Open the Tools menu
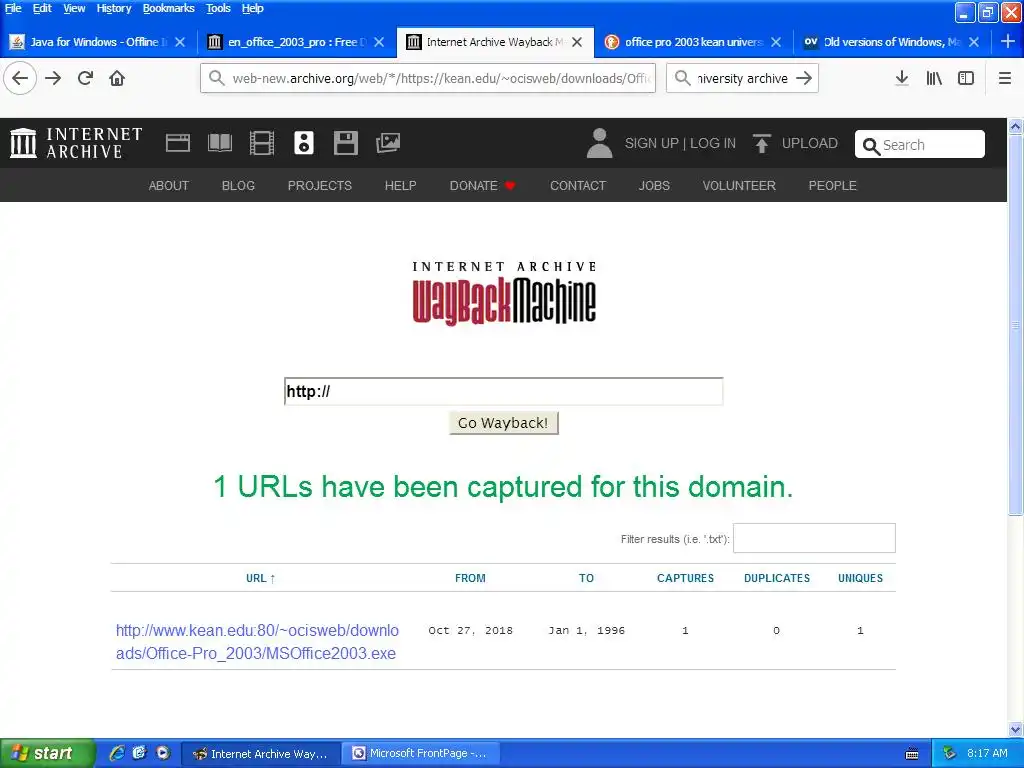Screen dimensions: 1024x768 coord(218,8)
